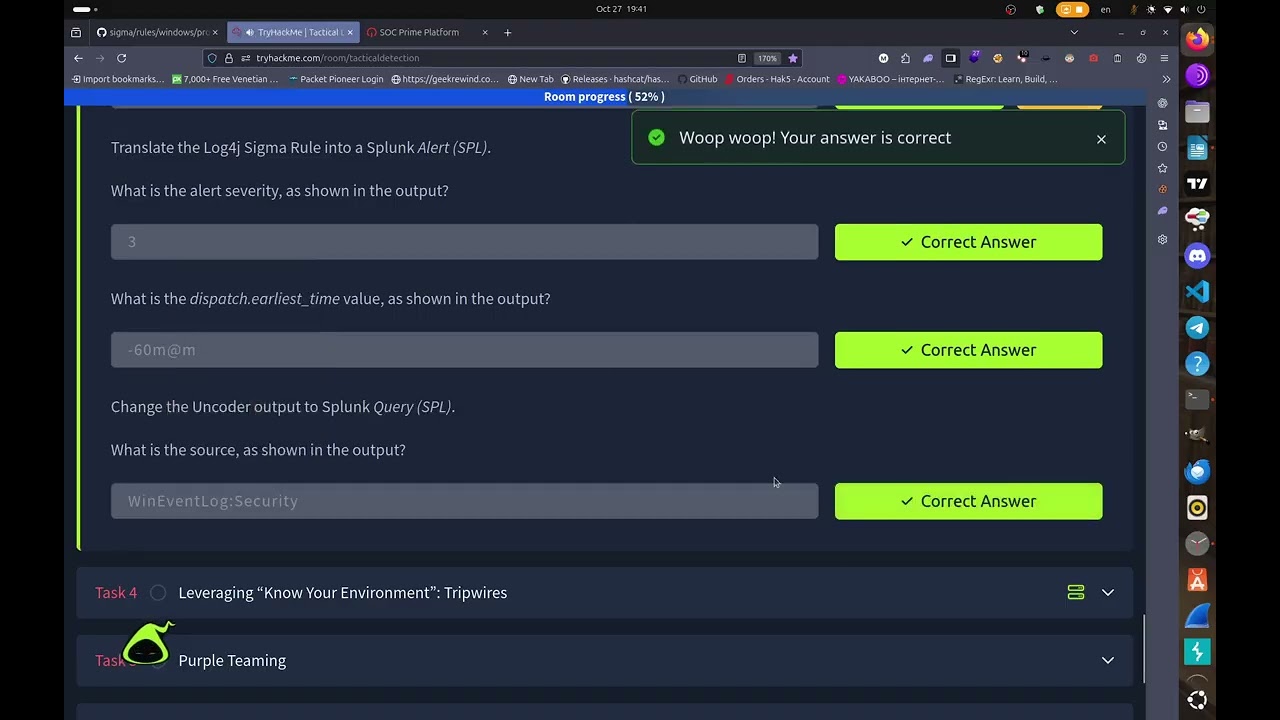Open Orders - Hak5 - Account bookmark
Image resolution: width=1280 pixels, height=720 pixels.
pyautogui.click(x=778, y=79)
